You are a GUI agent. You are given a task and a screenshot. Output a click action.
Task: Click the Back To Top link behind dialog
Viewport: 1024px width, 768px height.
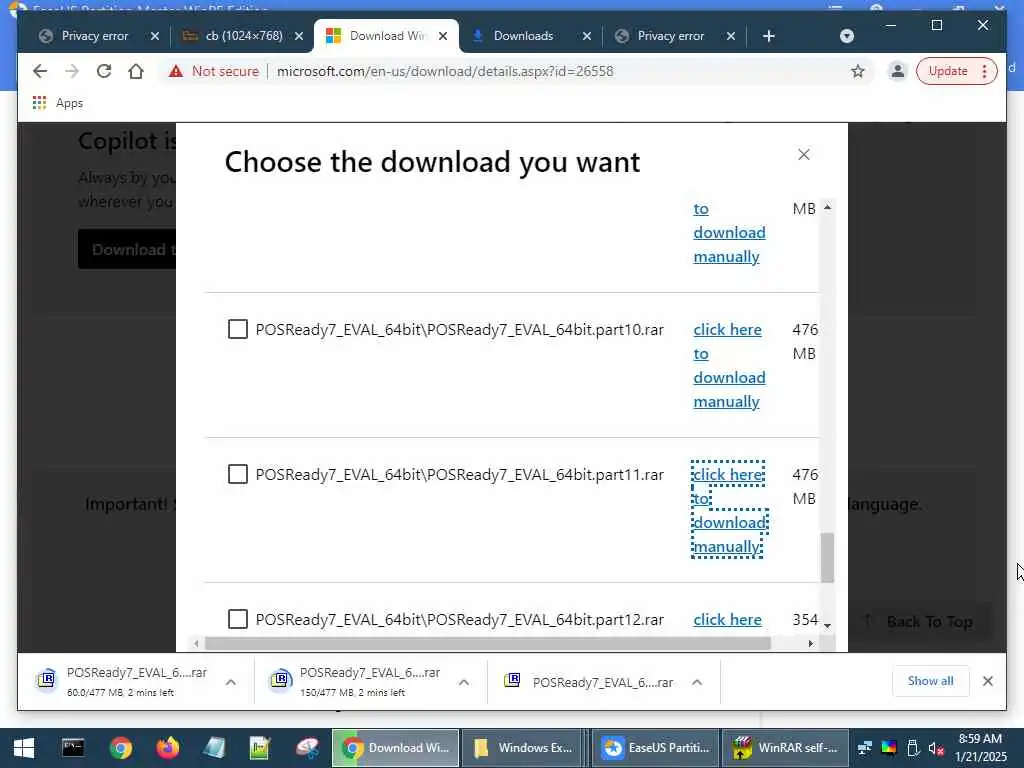point(921,622)
